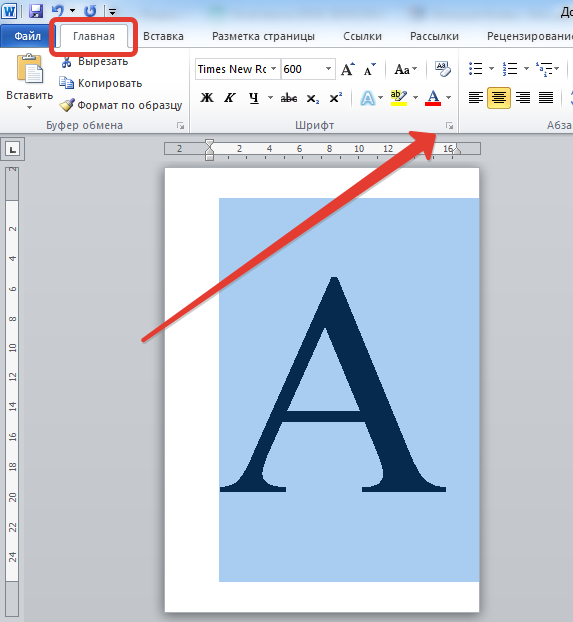Image resolution: width=573 pixels, height=622 pixels.
Task: Apply strikethrough formatting
Action: click(288, 98)
